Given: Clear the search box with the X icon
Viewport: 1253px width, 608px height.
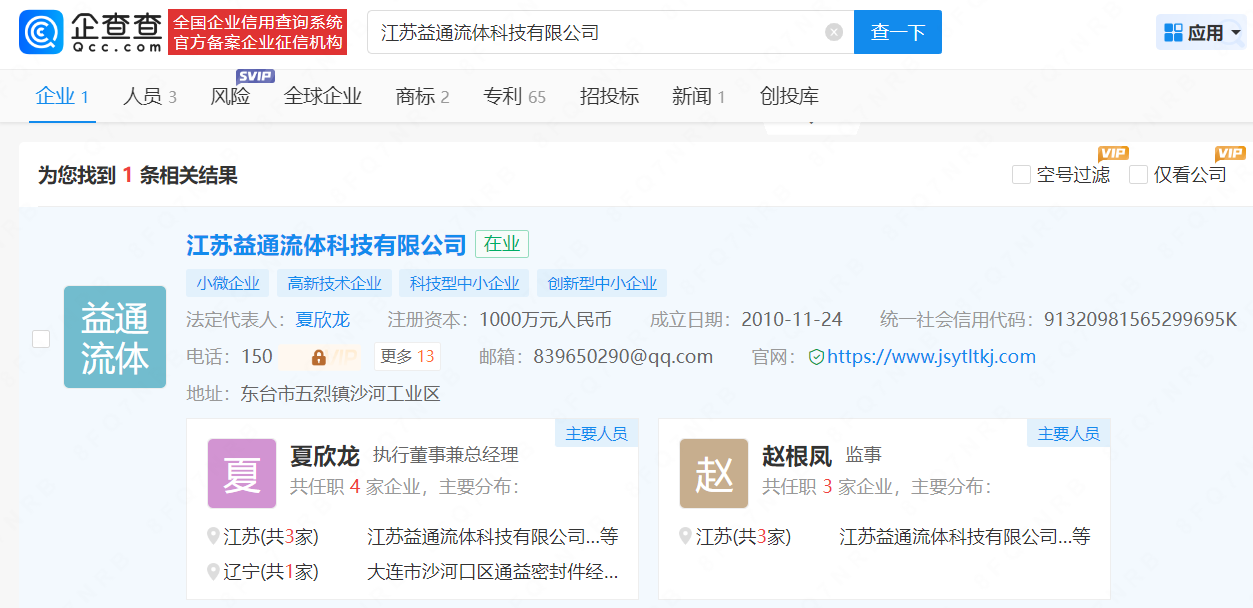Looking at the screenshot, I should pos(834,32).
